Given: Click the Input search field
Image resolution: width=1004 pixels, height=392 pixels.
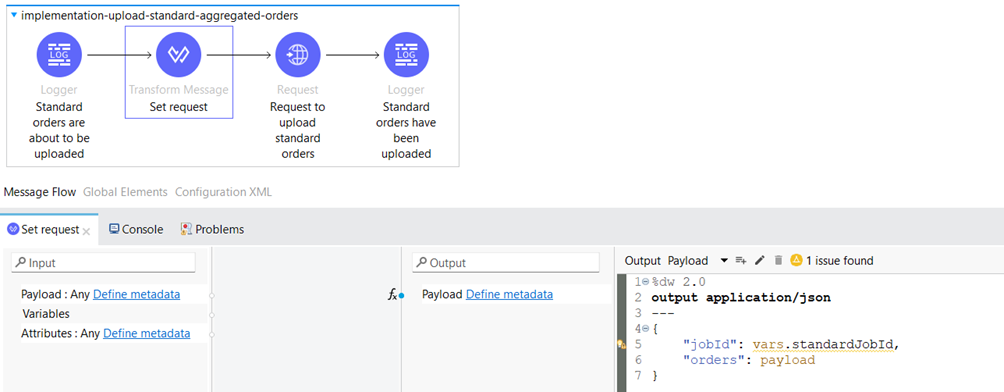Looking at the screenshot, I should point(104,263).
